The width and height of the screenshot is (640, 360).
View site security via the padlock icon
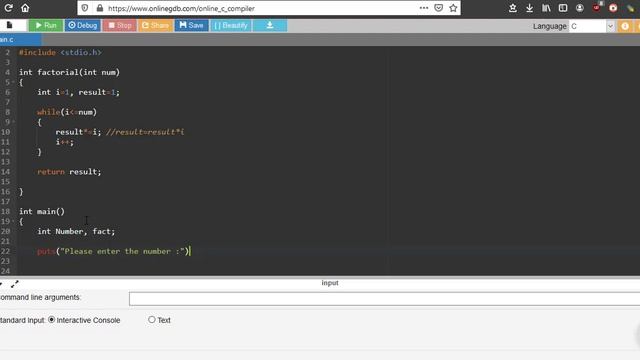point(100,8)
